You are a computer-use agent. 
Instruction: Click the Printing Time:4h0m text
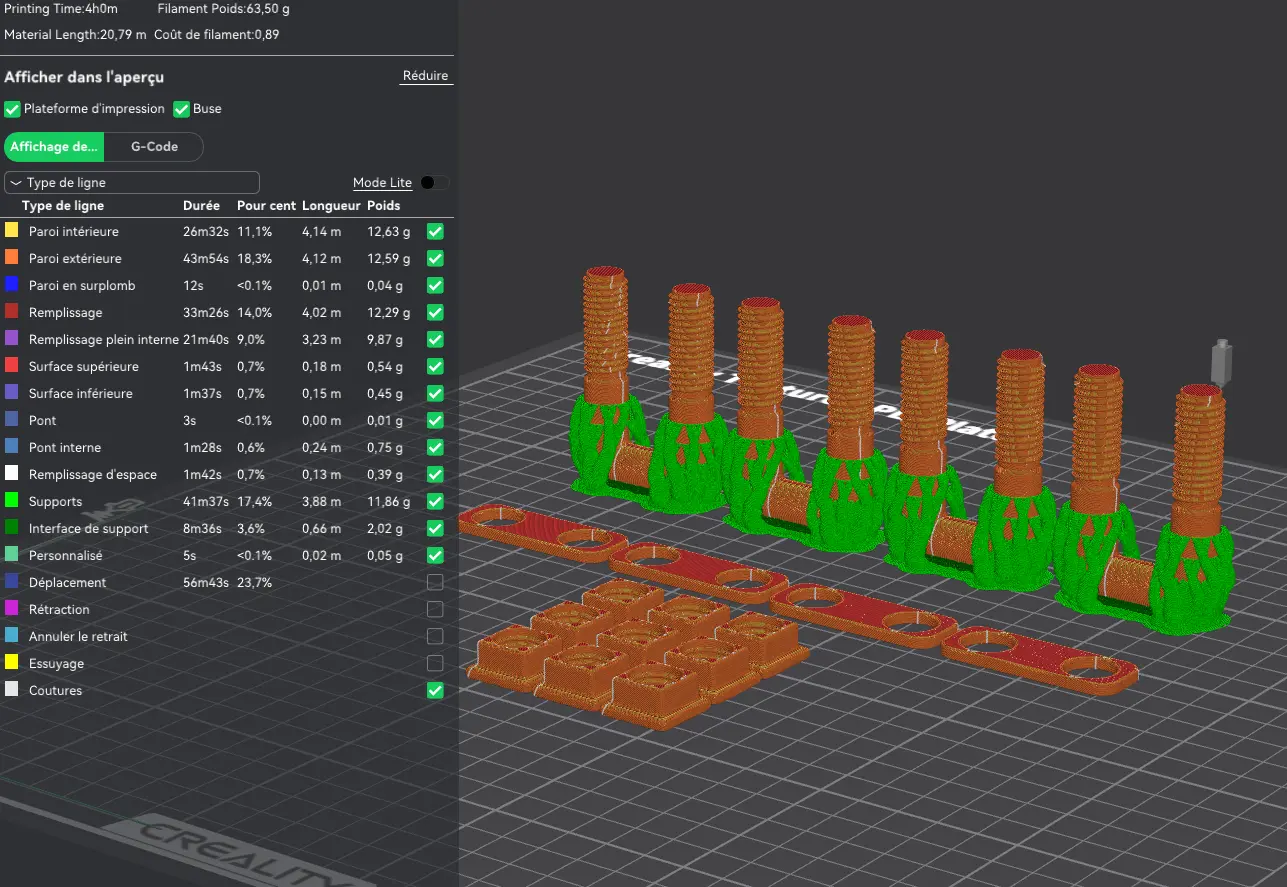[x=61, y=9]
